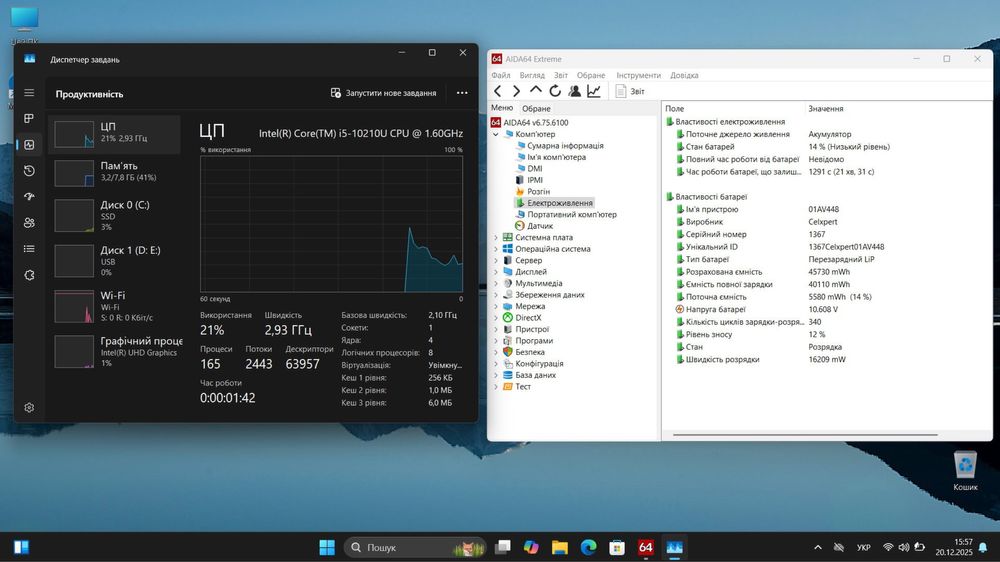Open AIDA64 Звіт menu in menu bar

(x=561, y=75)
